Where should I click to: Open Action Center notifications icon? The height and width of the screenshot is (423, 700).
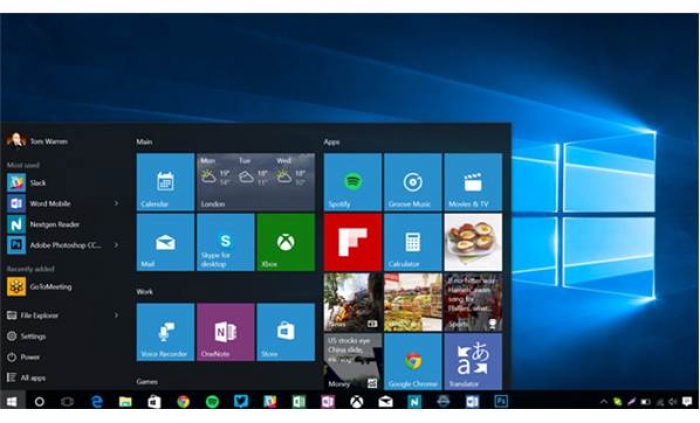pos(687,402)
